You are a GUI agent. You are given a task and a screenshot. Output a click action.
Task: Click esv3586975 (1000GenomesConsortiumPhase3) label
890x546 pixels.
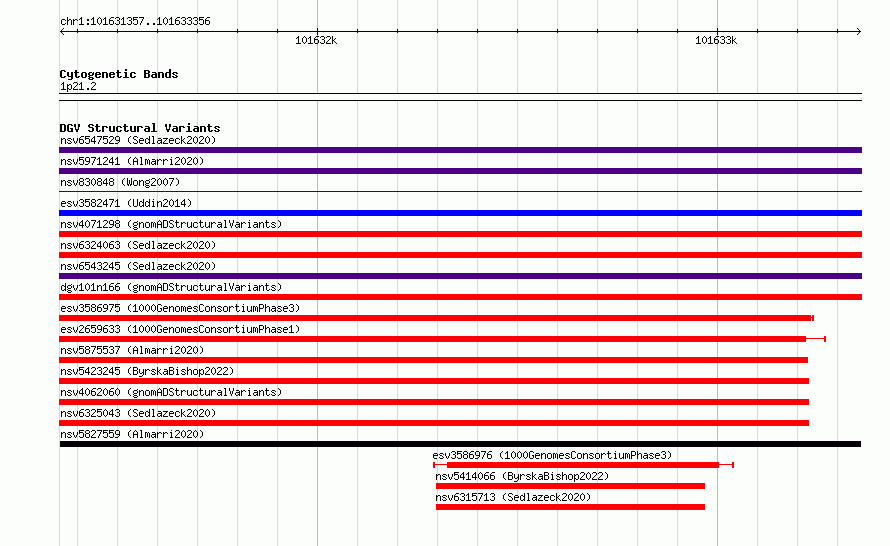pyautogui.click(x=180, y=308)
